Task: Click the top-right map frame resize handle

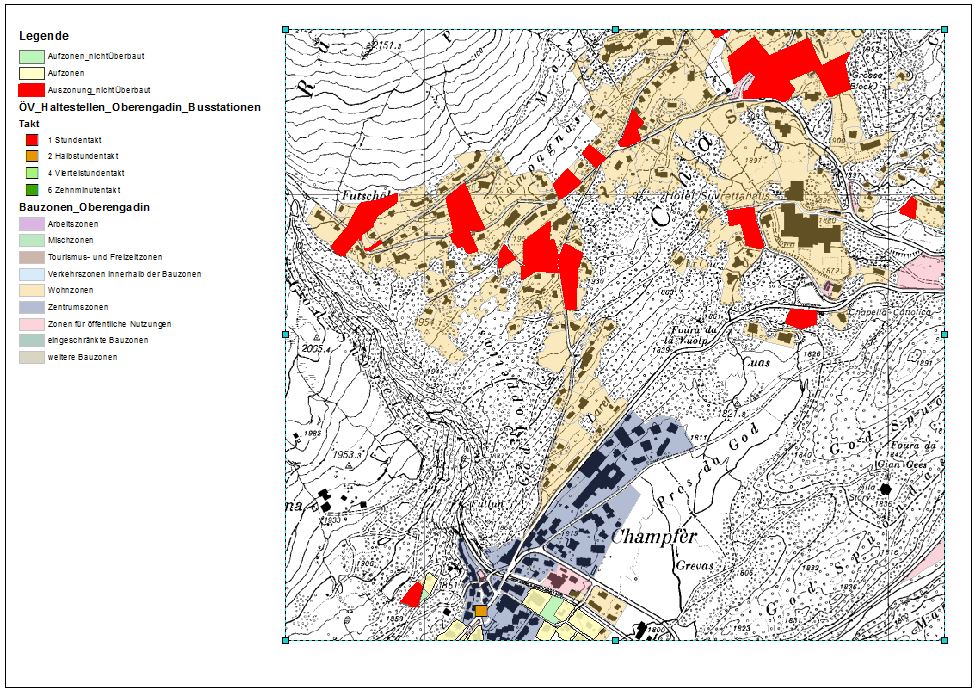Action: (x=944, y=29)
